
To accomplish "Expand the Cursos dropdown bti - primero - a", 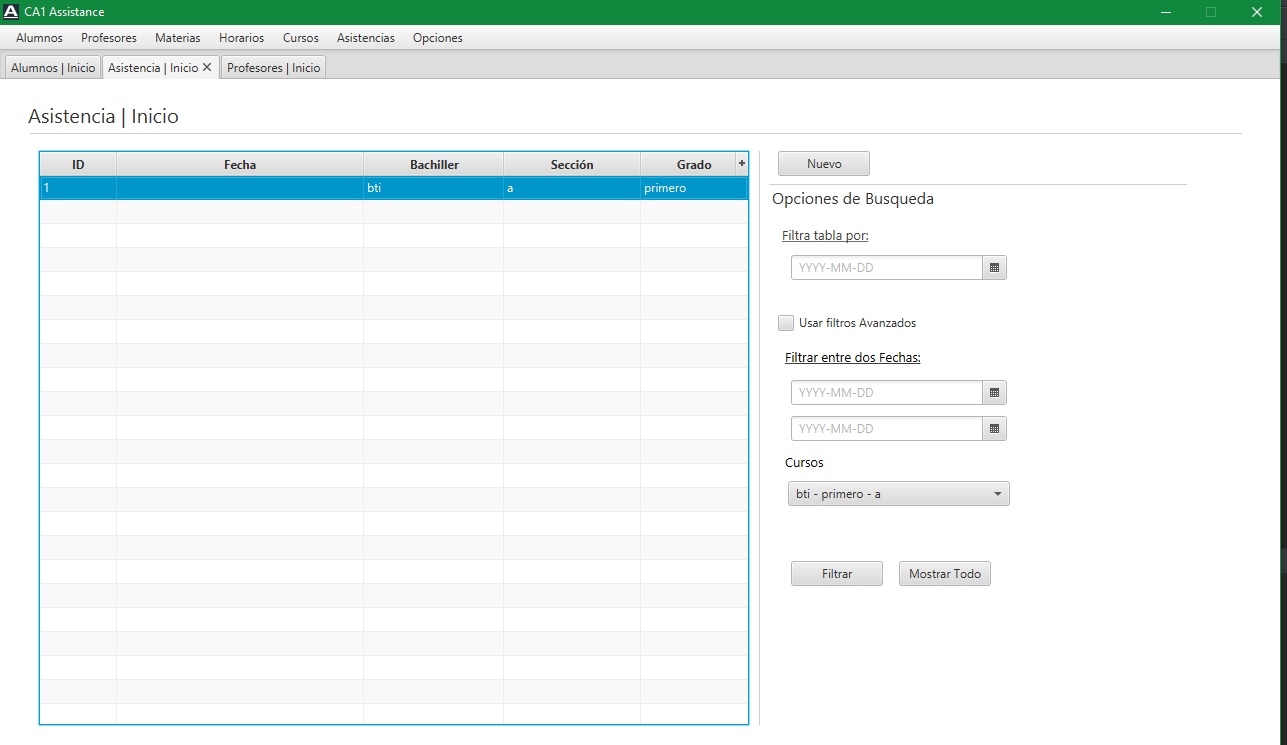I will click(x=898, y=494).
